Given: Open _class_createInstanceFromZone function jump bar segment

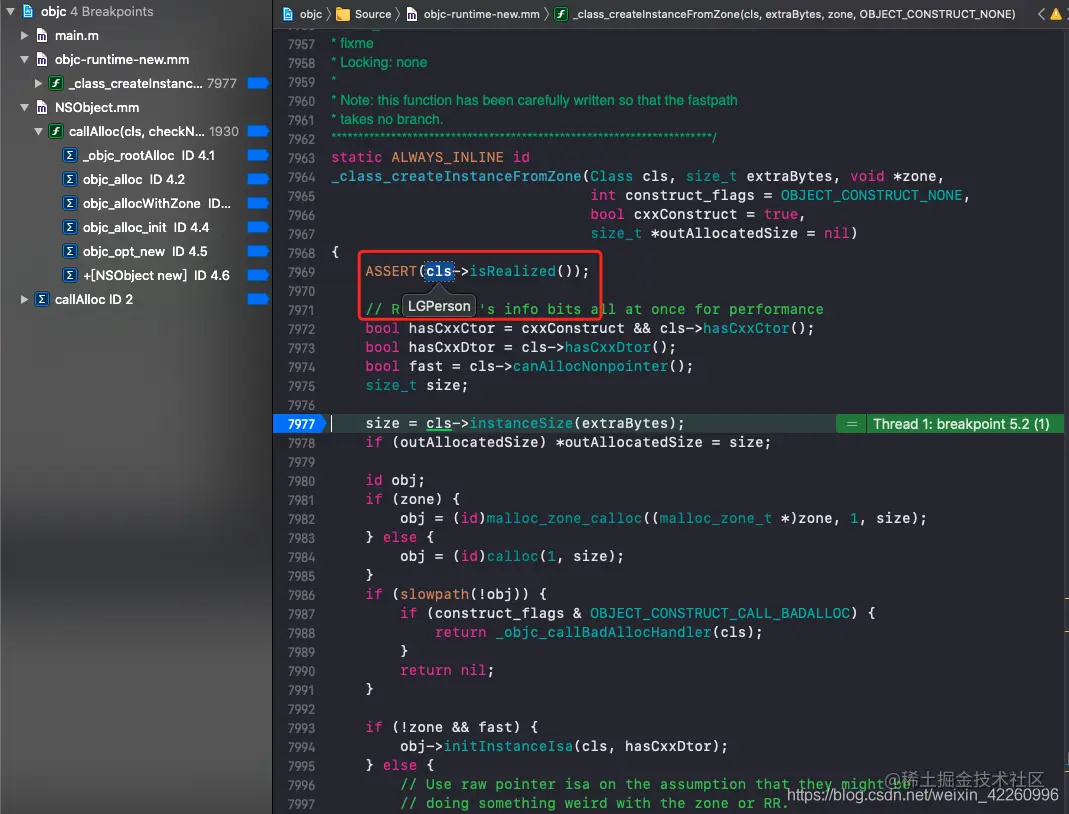Looking at the screenshot, I should [794, 14].
